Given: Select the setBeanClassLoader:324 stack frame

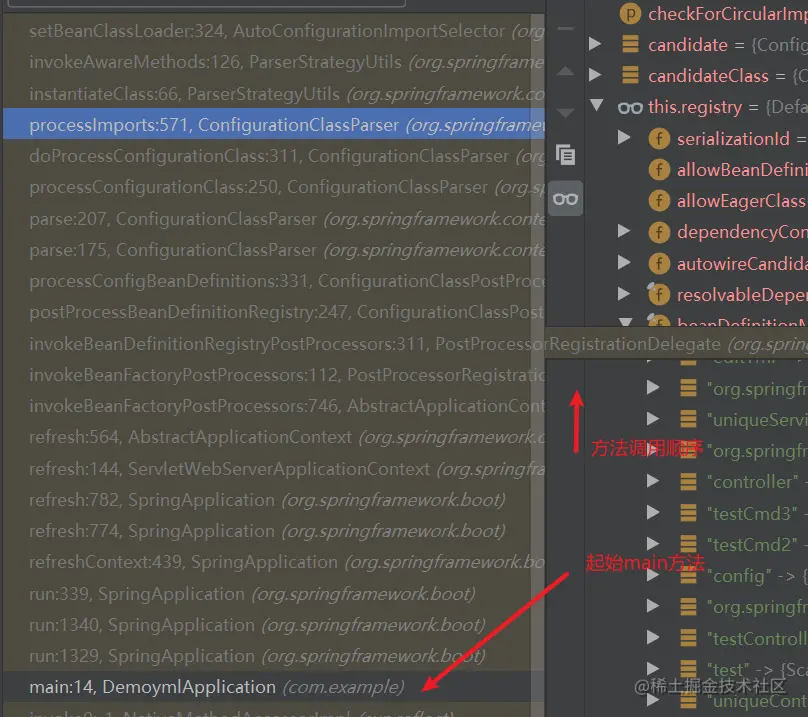Looking at the screenshot, I should 274,31.
